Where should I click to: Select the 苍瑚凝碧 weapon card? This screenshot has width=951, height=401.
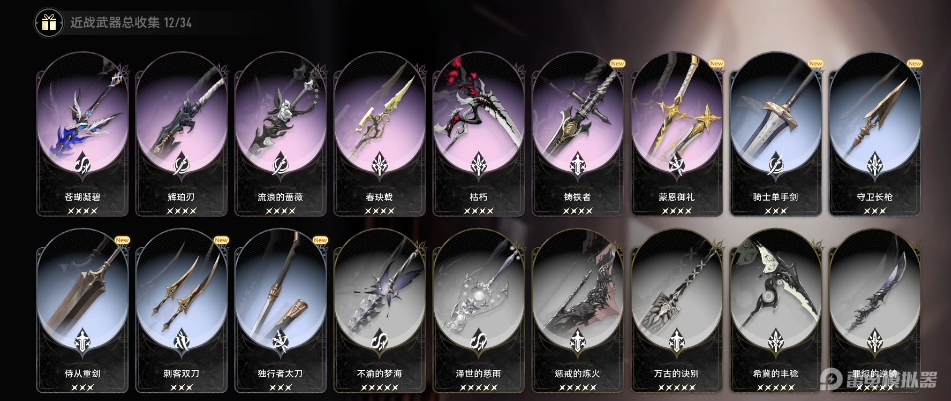(x=82, y=133)
